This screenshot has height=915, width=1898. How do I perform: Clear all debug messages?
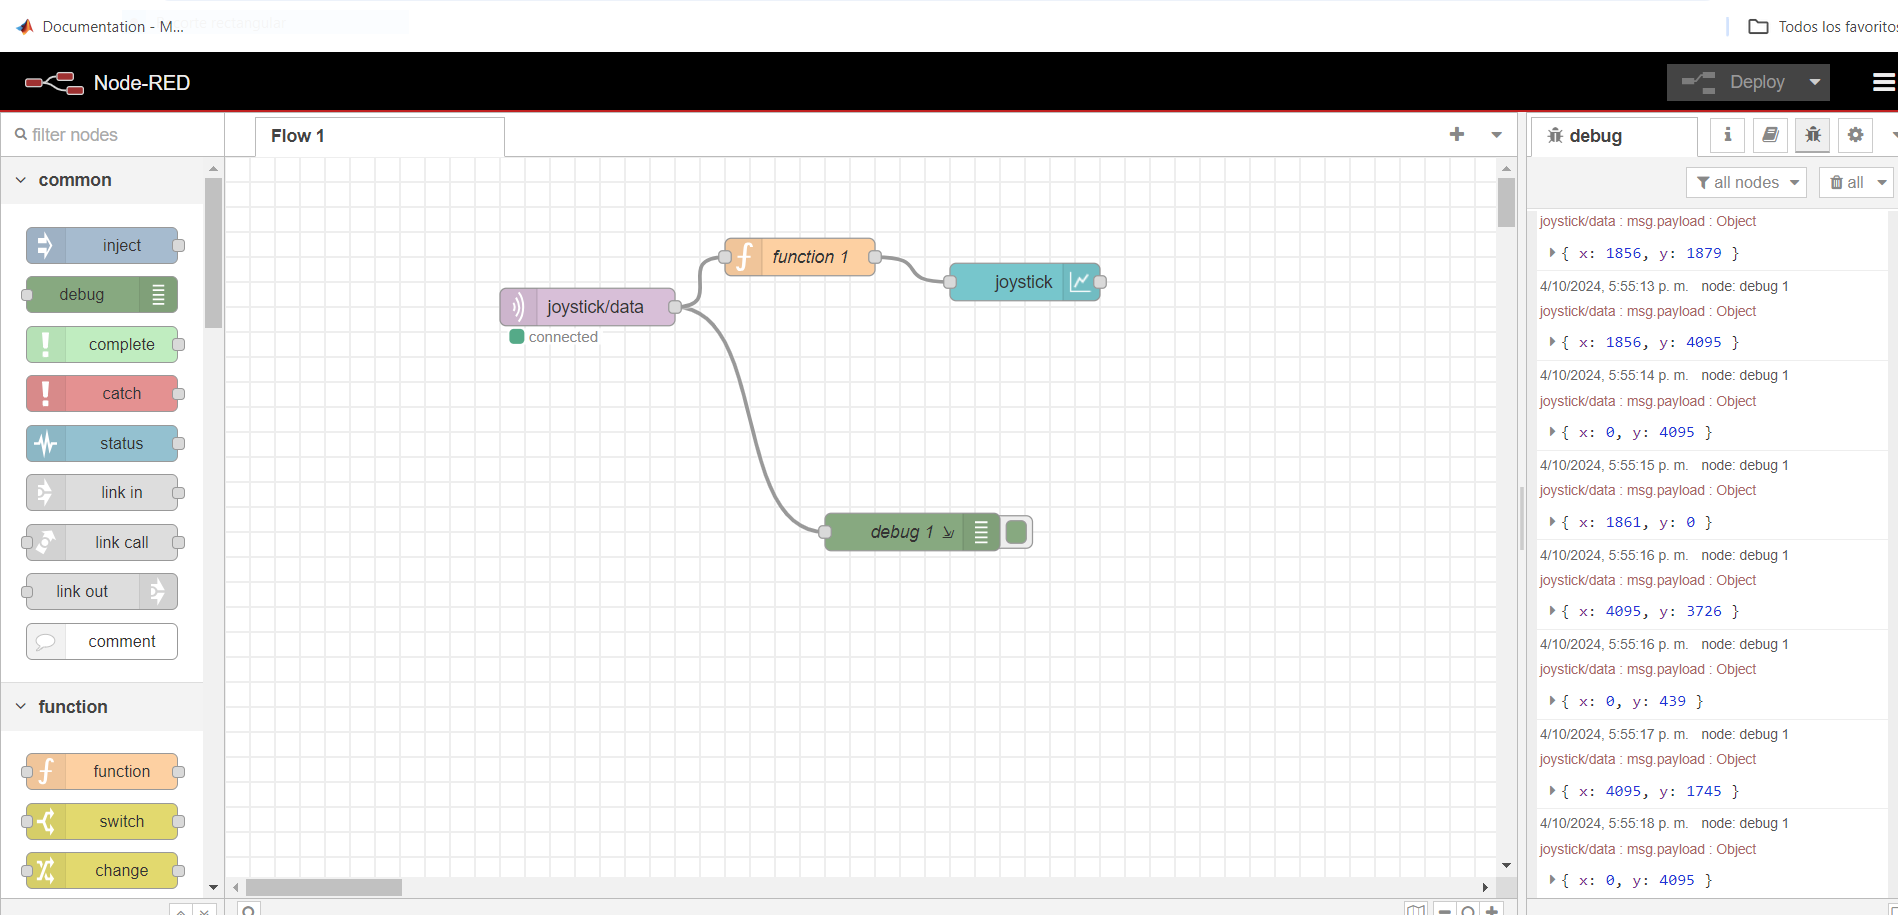[x=1846, y=183]
